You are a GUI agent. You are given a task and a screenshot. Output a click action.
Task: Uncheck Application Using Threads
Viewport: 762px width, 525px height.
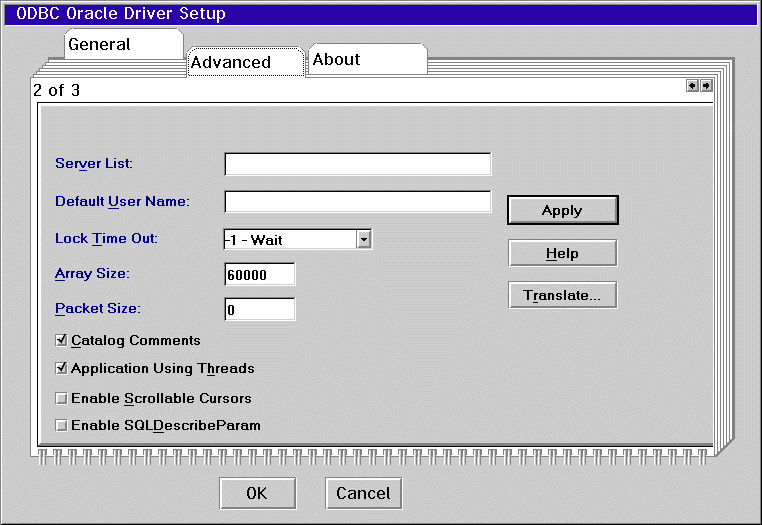(62, 368)
